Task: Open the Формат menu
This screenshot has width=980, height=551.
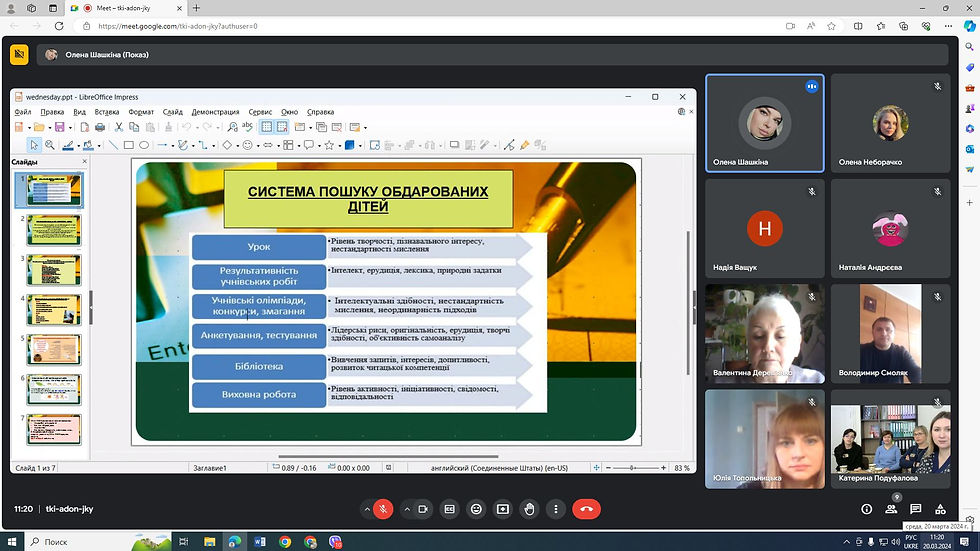Action: click(x=141, y=112)
